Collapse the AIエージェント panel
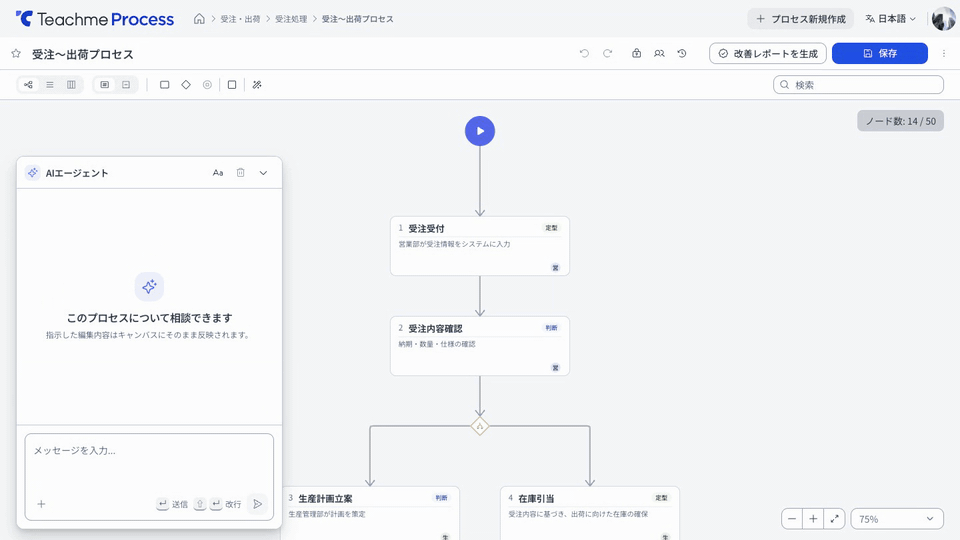The image size is (960, 540). (263, 173)
